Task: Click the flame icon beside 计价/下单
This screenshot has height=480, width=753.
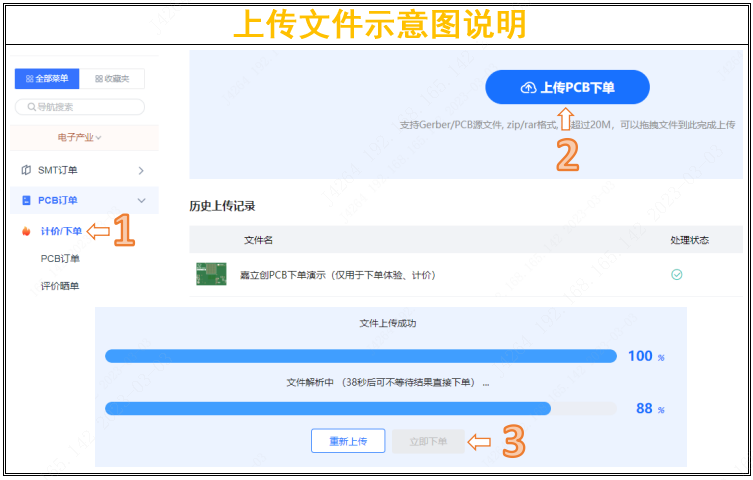Action: click(26, 232)
